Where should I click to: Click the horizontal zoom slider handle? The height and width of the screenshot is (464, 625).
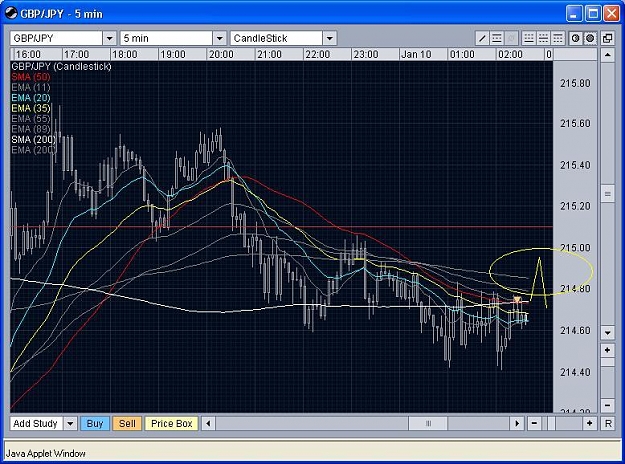point(551,423)
